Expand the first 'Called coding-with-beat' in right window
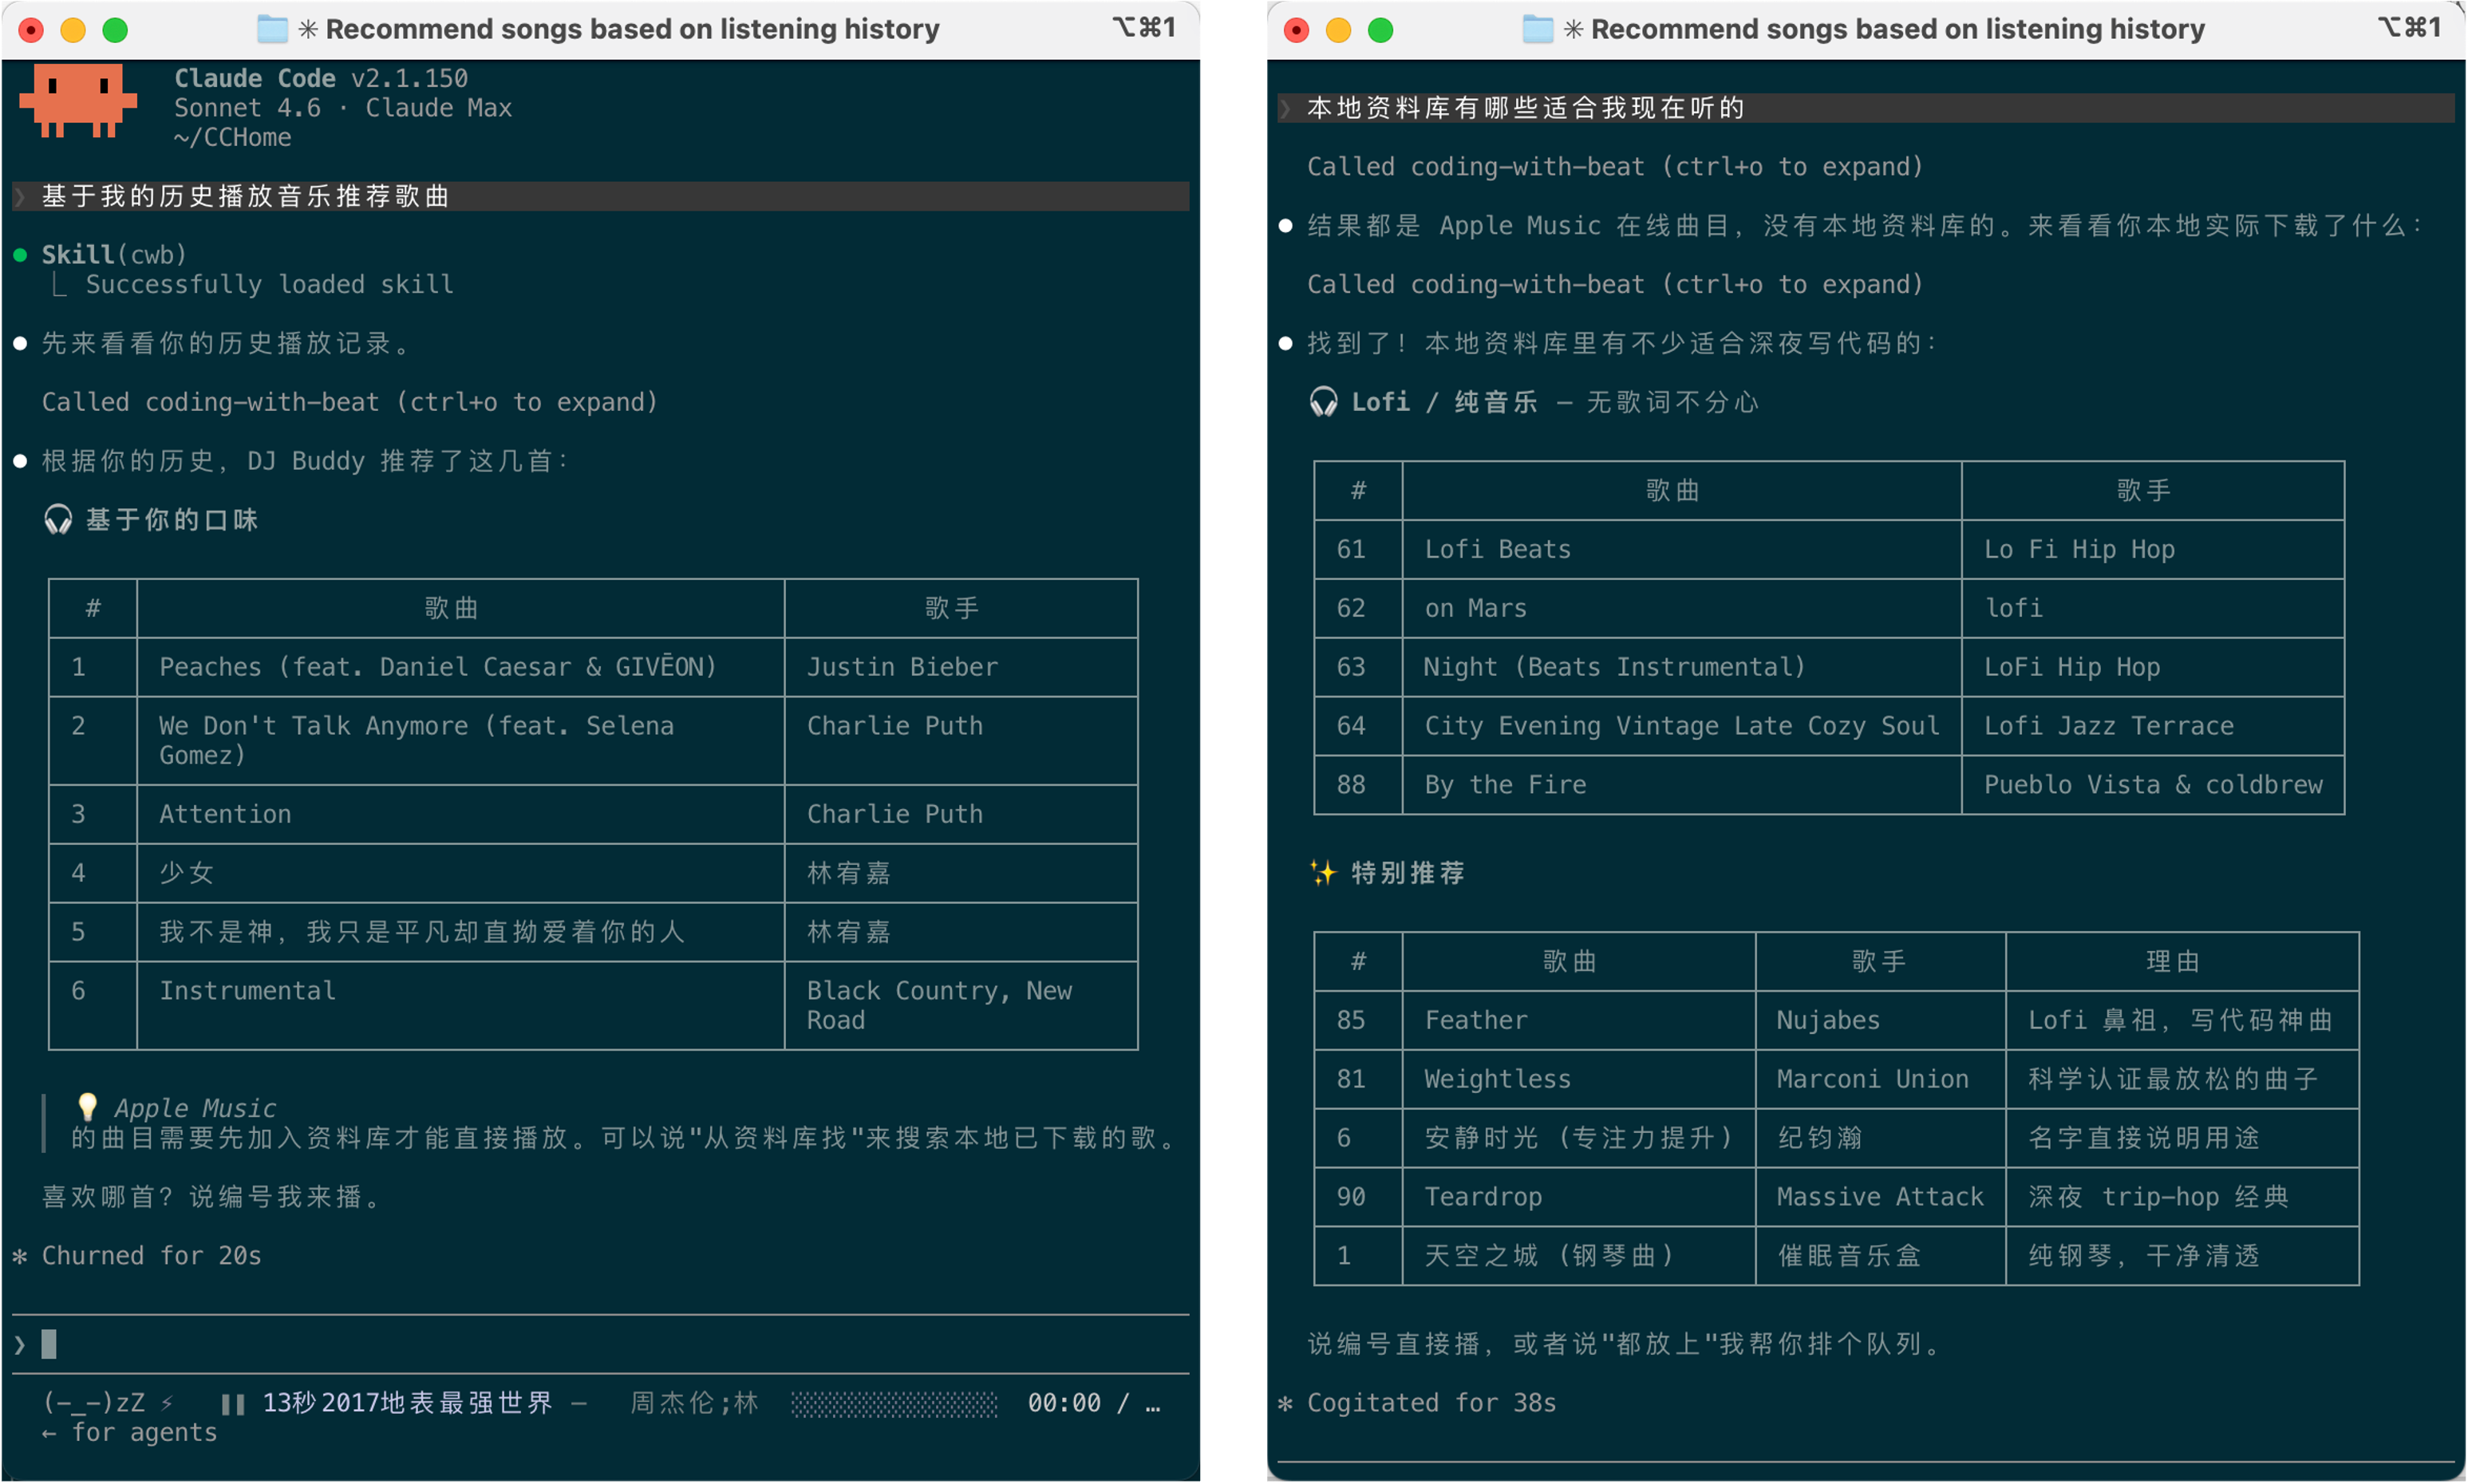This screenshot has height=1484, width=2468. point(1615,166)
